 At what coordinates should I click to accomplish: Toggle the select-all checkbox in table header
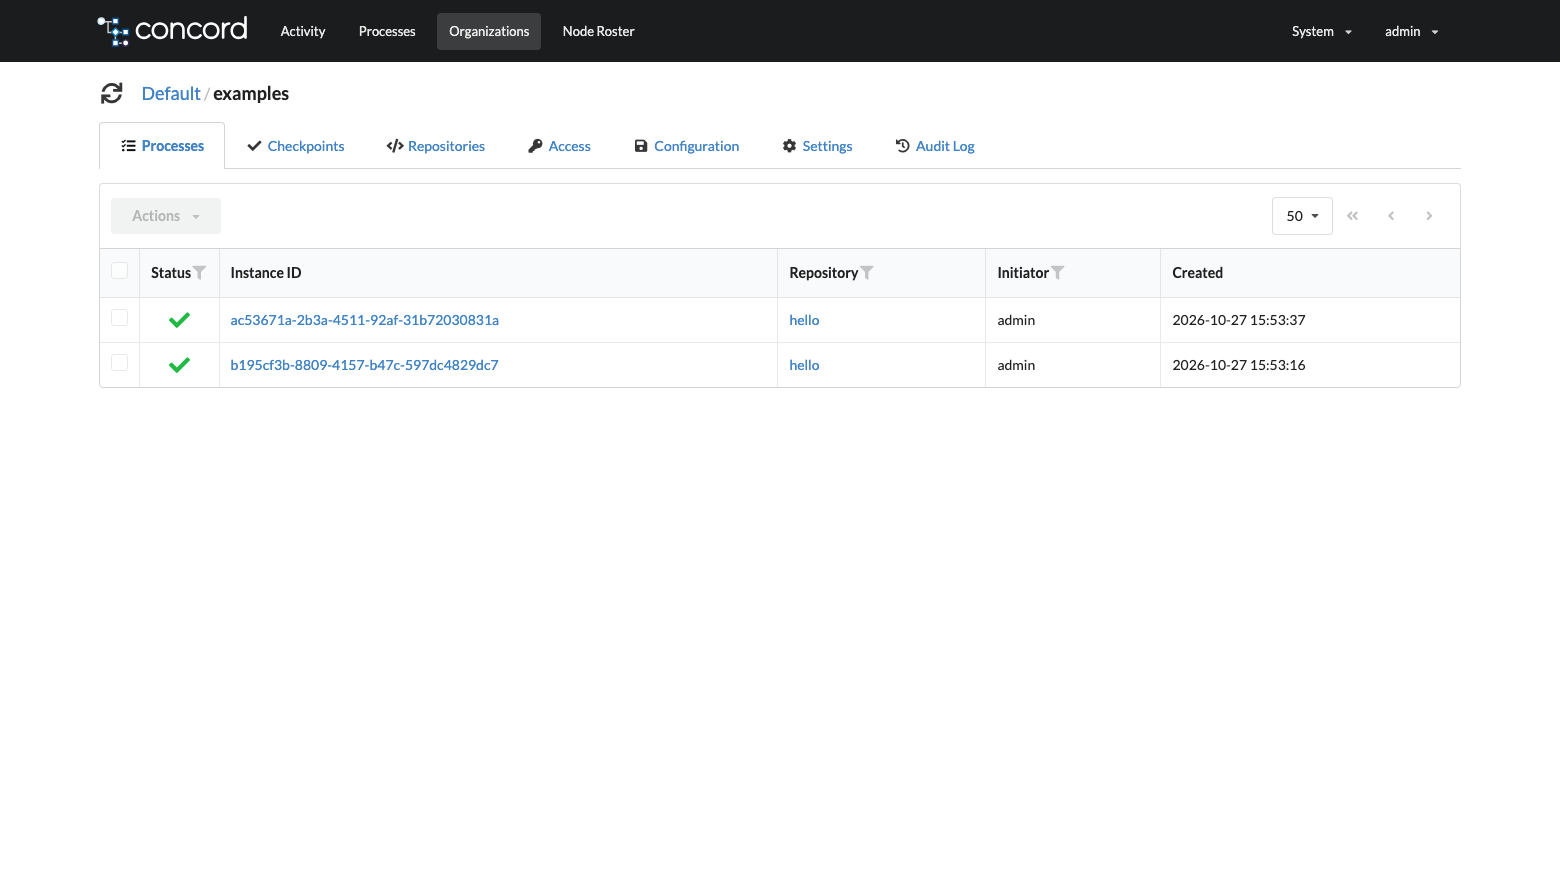tap(119, 271)
